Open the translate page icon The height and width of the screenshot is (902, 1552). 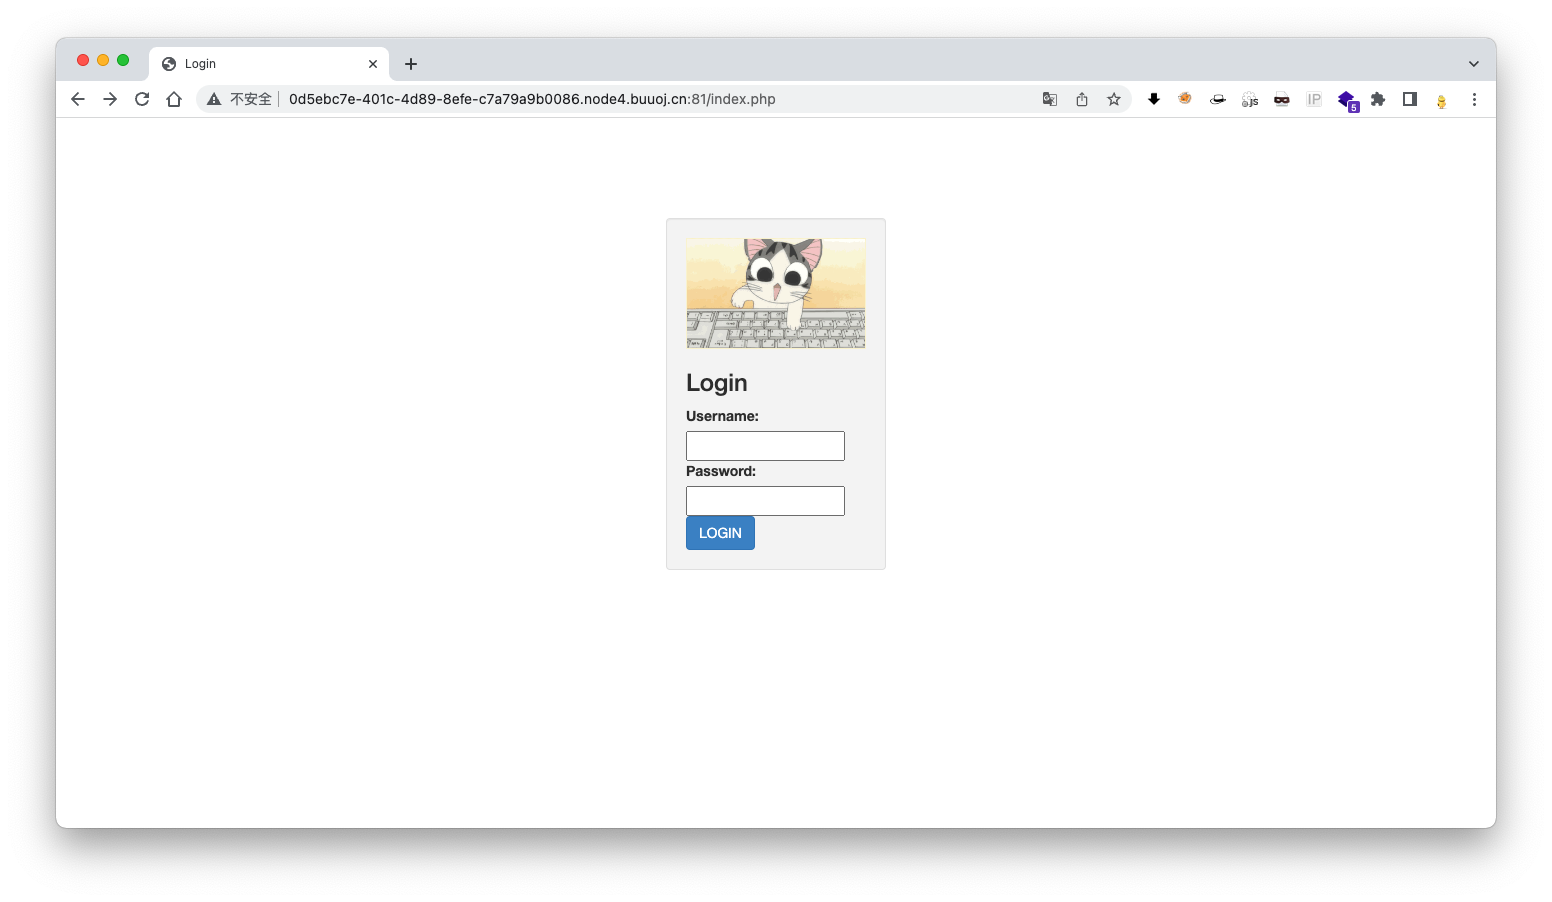coord(1050,99)
